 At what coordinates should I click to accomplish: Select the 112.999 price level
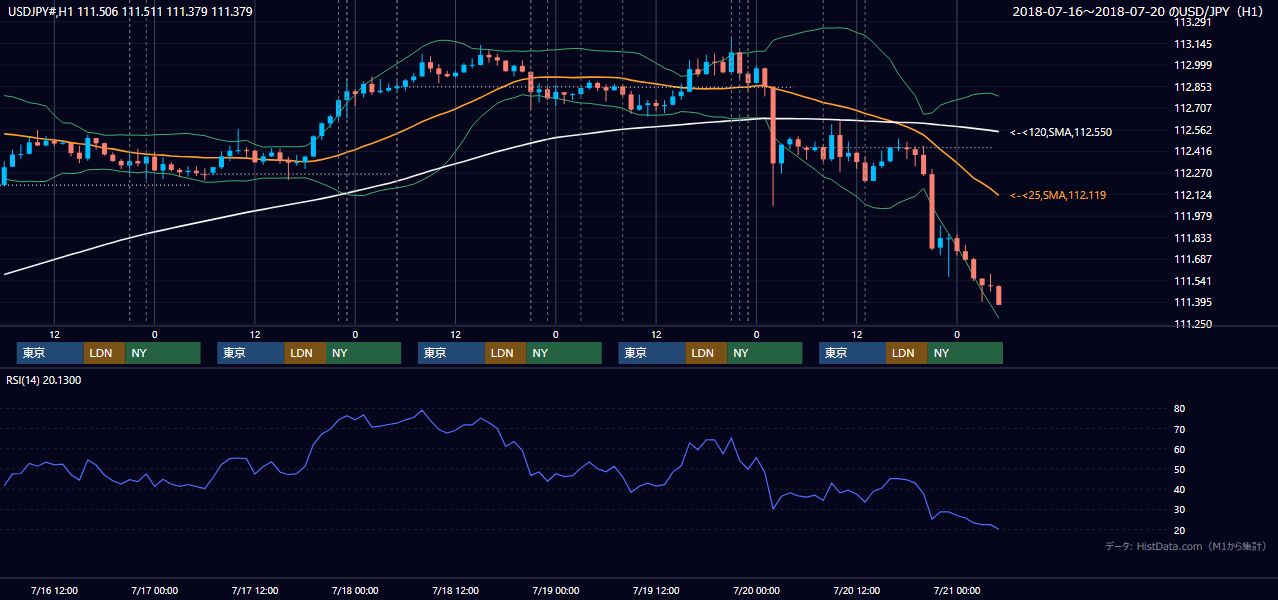click(1193, 65)
